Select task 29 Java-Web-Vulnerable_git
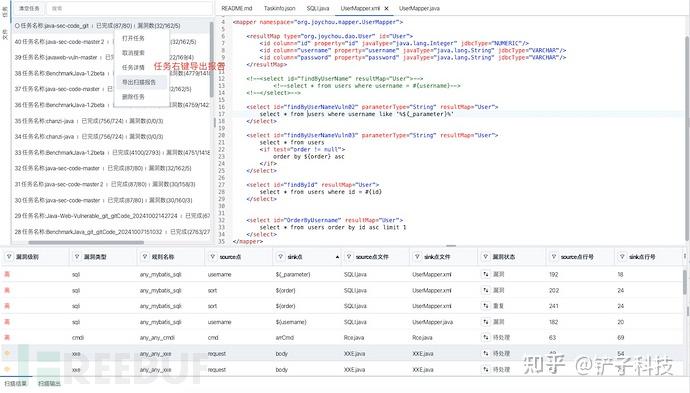This screenshot has height=393, width=690. (111, 216)
